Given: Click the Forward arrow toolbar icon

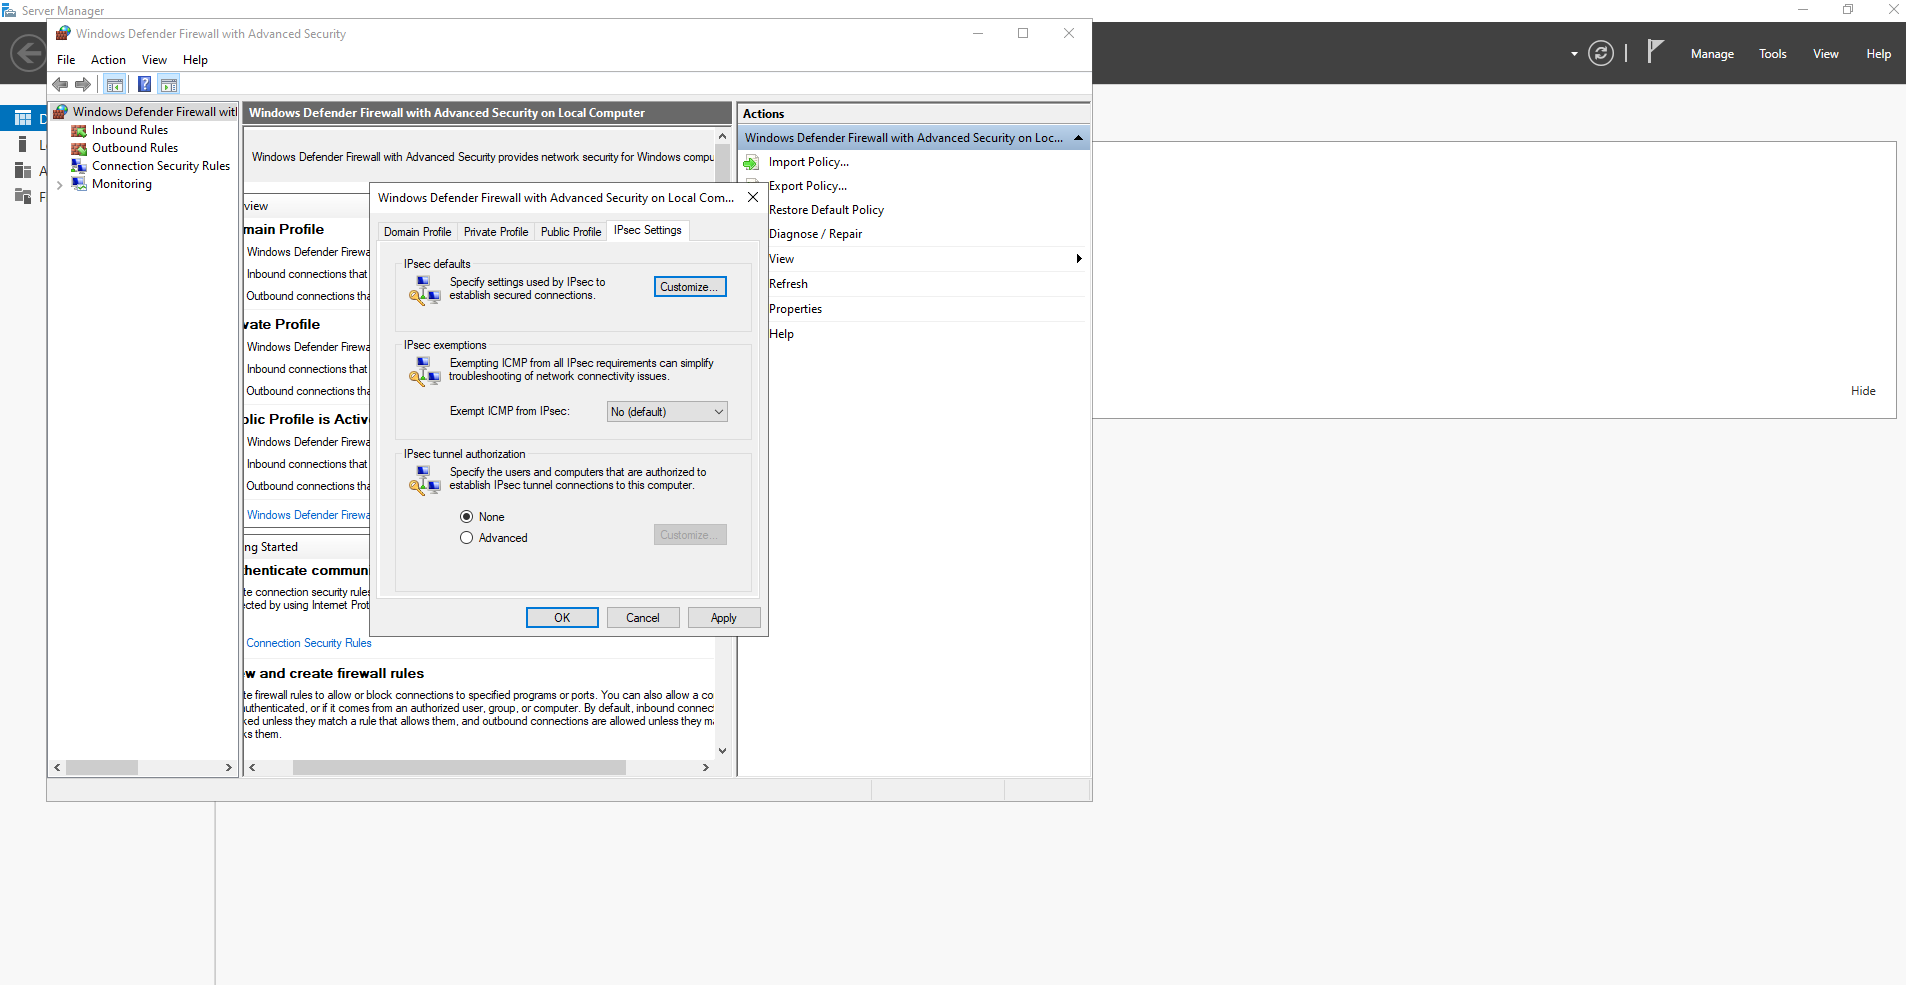Looking at the screenshot, I should (83, 85).
